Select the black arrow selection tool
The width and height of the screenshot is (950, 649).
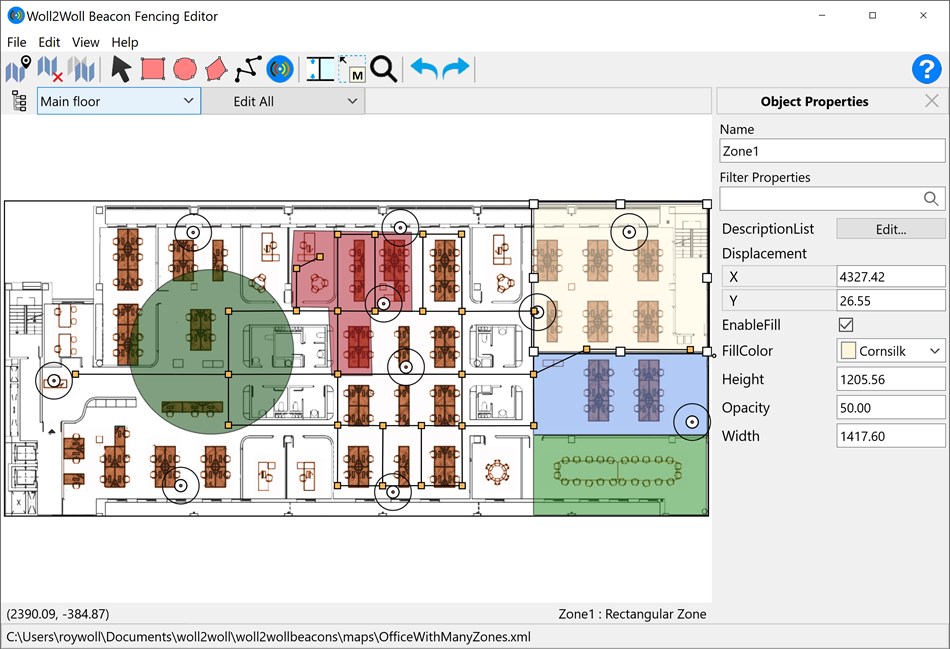tap(118, 69)
